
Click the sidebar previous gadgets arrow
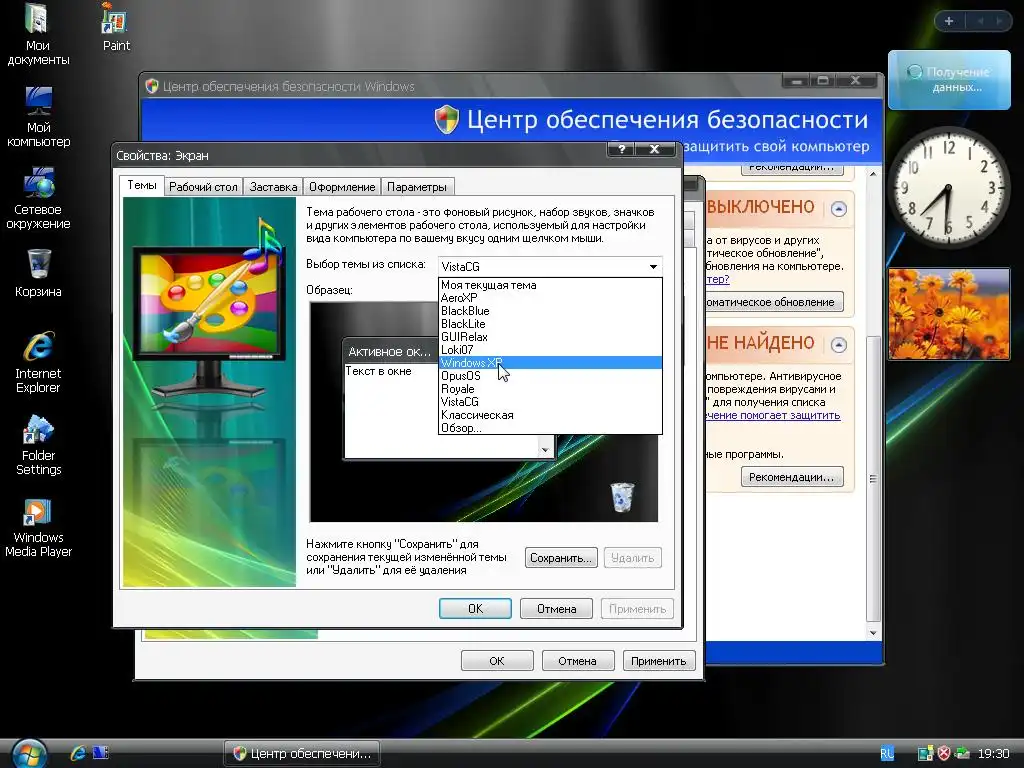pyautogui.click(x=980, y=21)
